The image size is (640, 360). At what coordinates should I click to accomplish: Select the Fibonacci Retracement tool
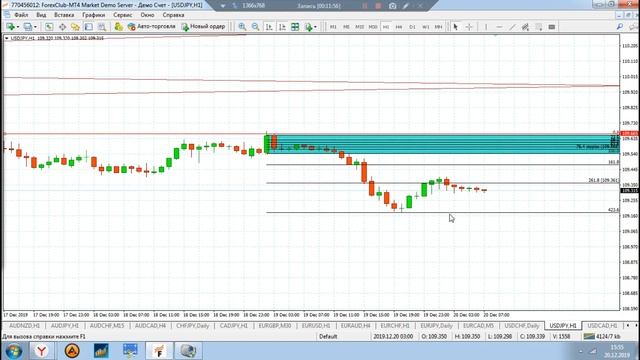(x=539, y=27)
